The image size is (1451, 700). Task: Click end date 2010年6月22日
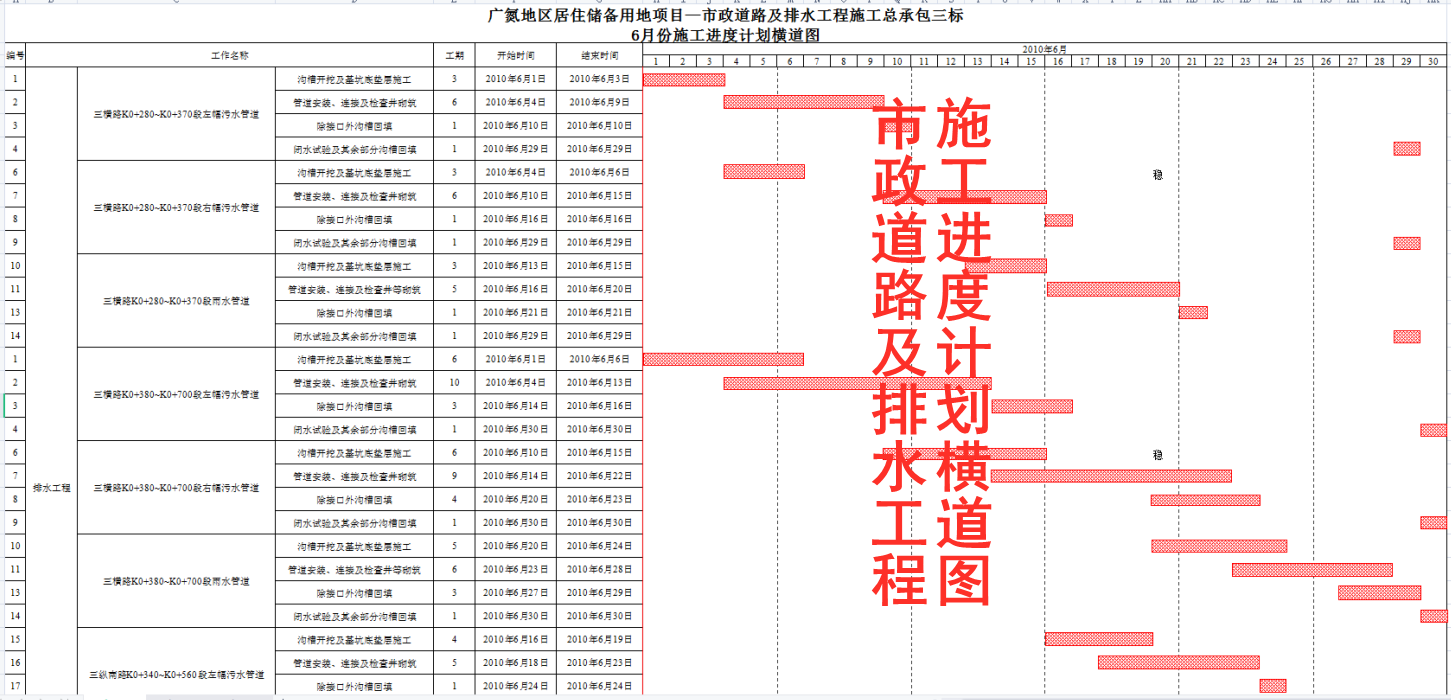(x=600, y=476)
